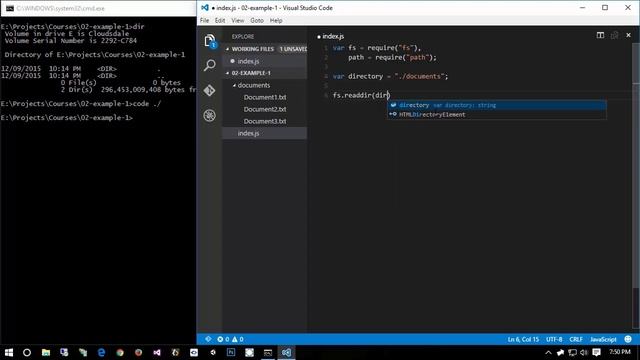Open the Goto menu
This screenshot has width=640, height=360.
pos(257,20)
